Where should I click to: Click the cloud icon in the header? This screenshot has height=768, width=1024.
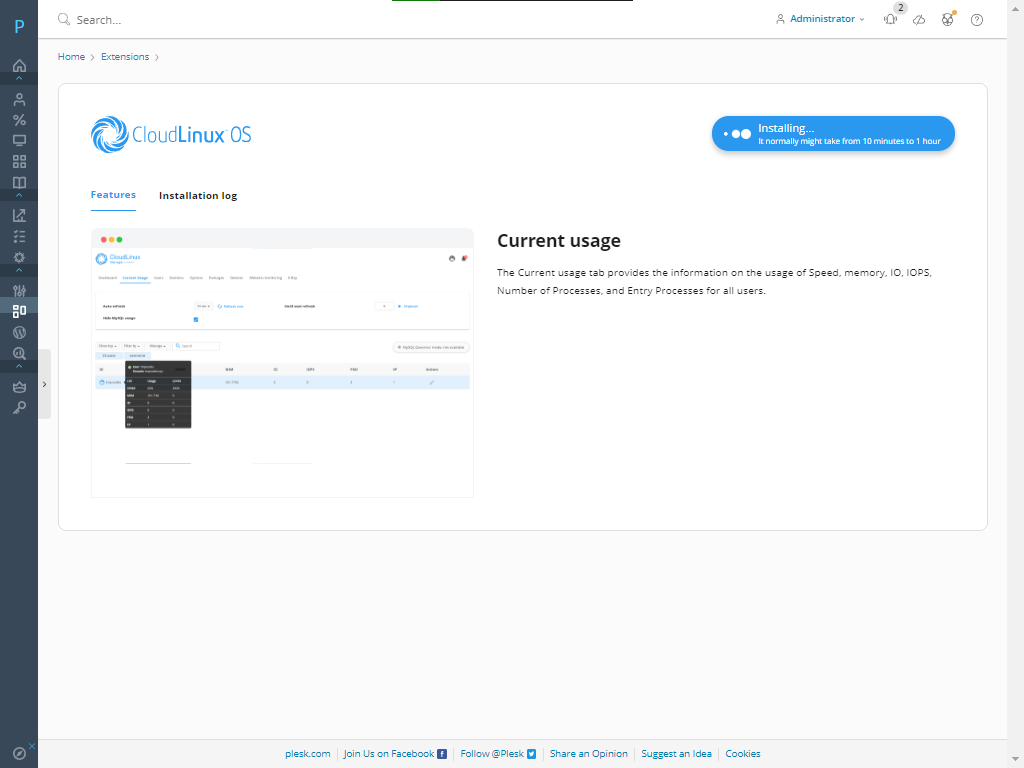click(919, 19)
